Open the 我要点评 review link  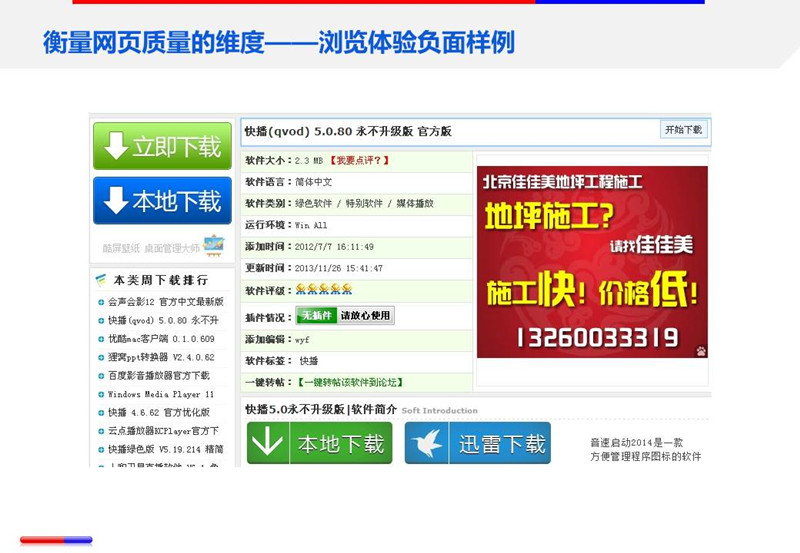(361, 160)
